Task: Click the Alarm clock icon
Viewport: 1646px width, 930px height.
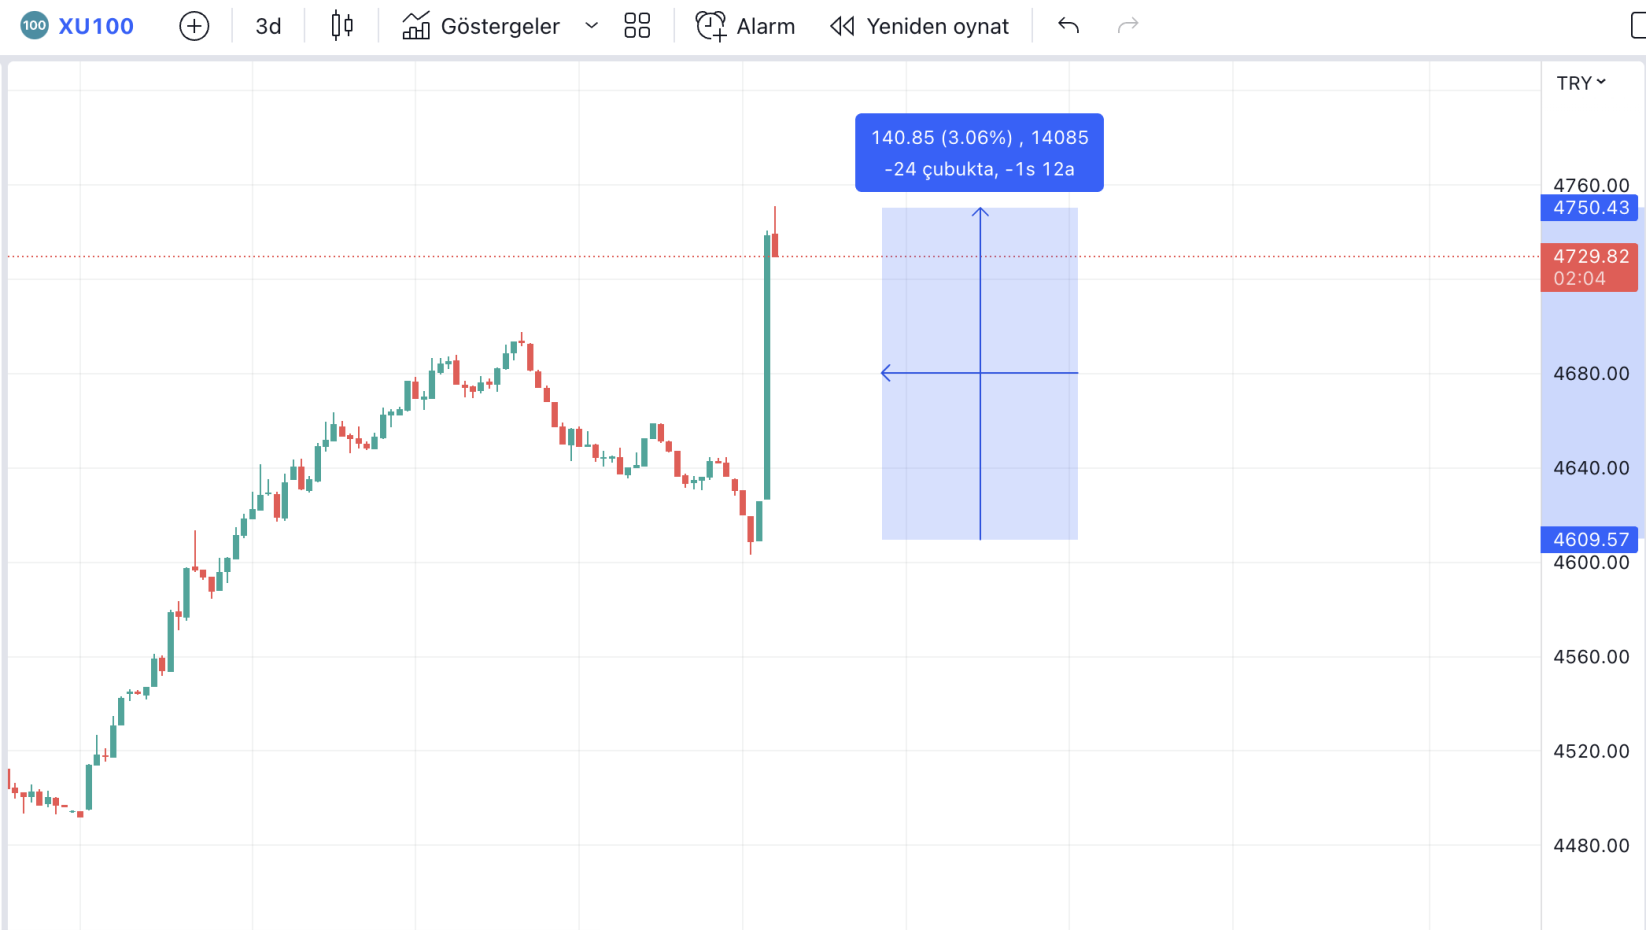Action: coord(710,26)
